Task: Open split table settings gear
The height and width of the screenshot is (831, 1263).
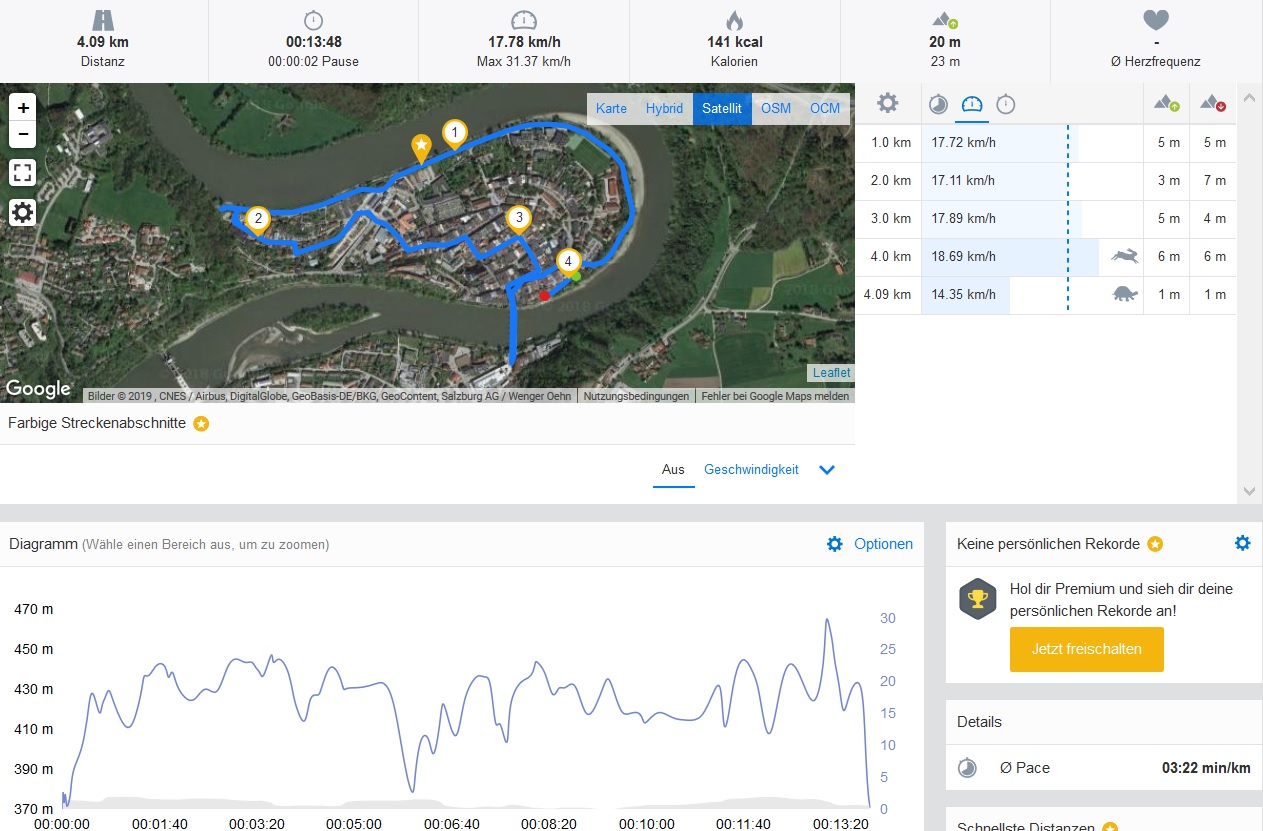Action: [x=887, y=103]
